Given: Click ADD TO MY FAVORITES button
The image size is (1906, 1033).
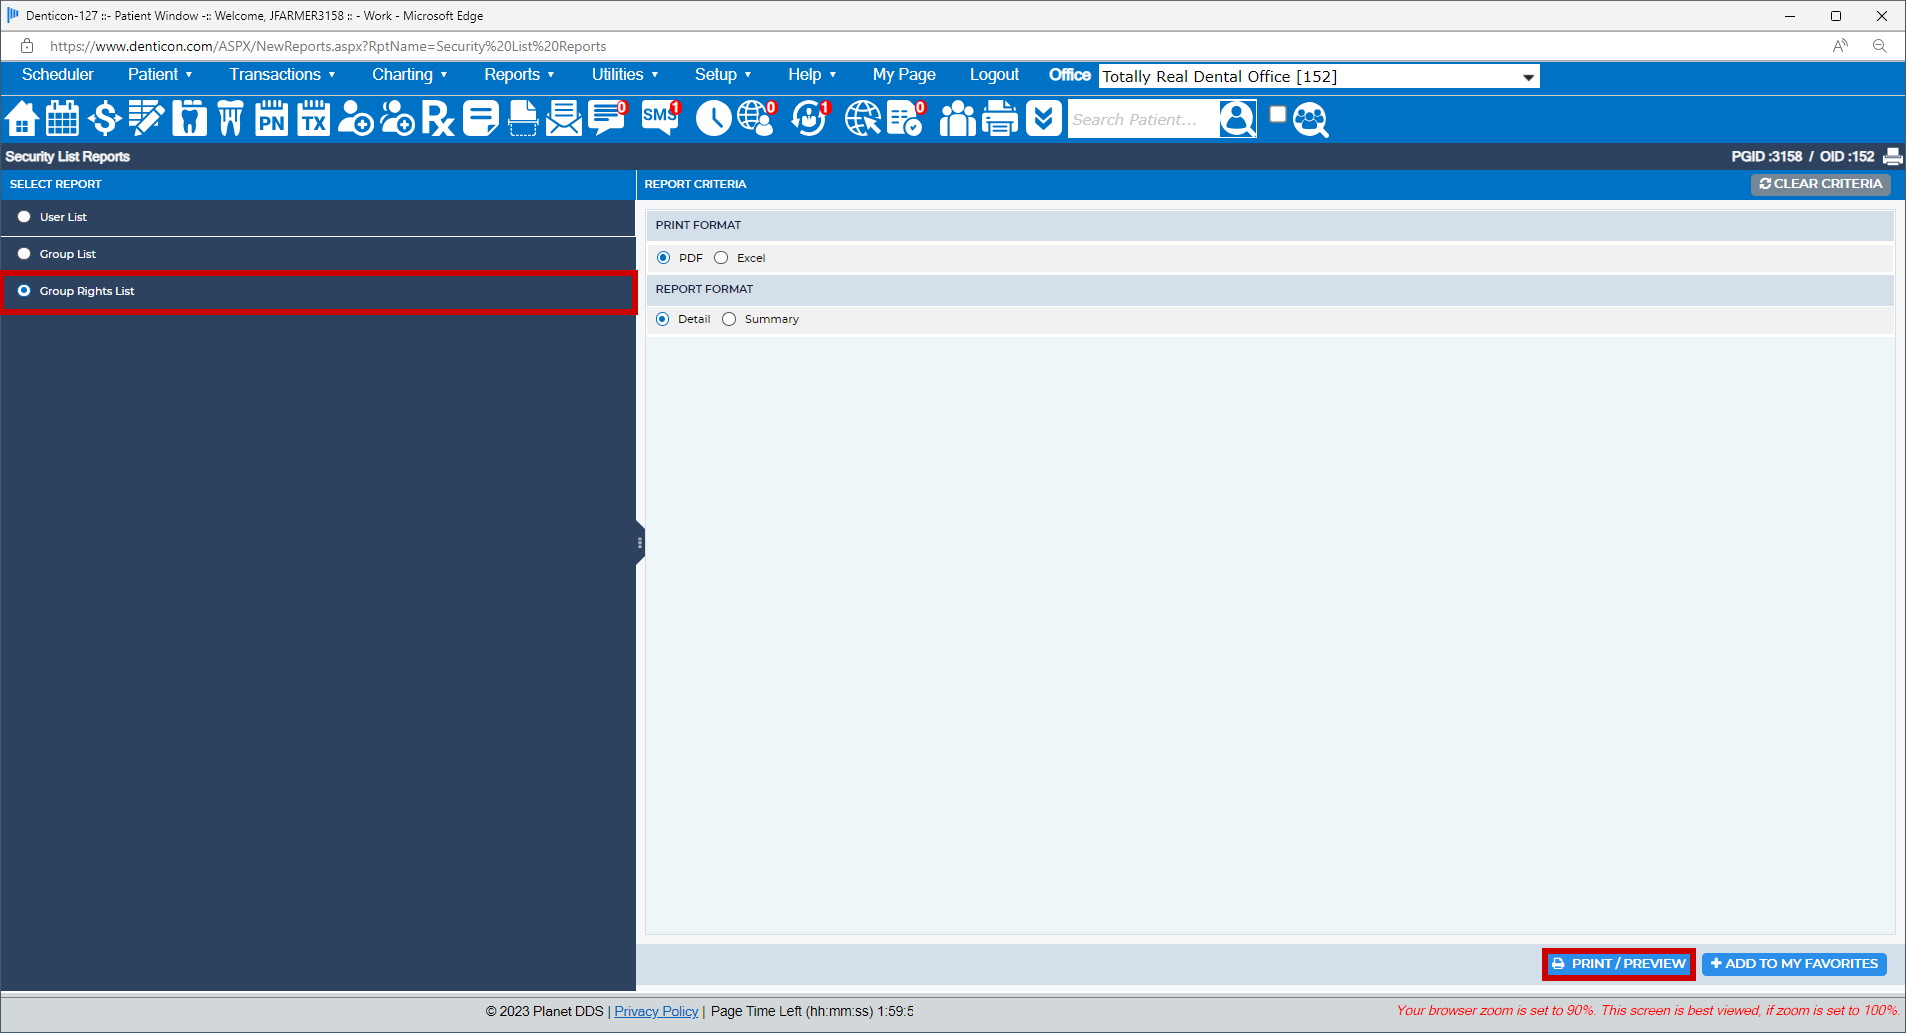Looking at the screenshot, I should coord(1794,964).
